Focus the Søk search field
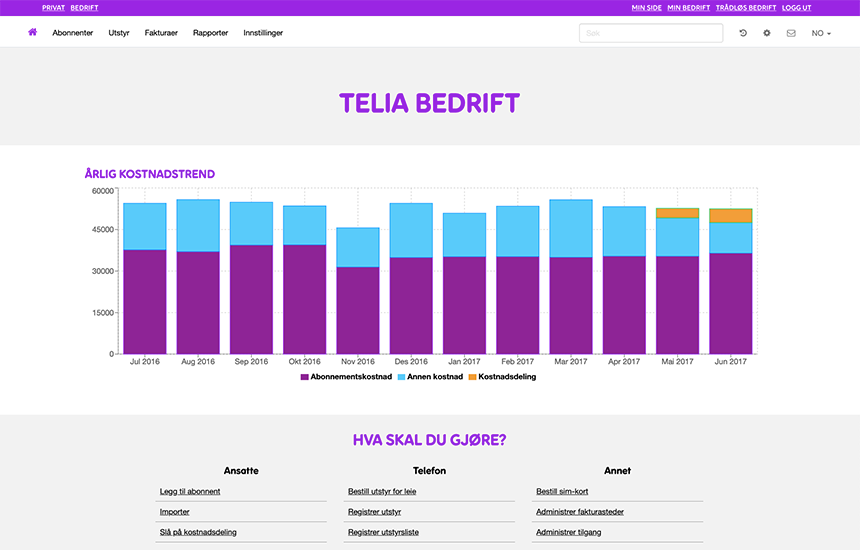 [x=650, y=33]
